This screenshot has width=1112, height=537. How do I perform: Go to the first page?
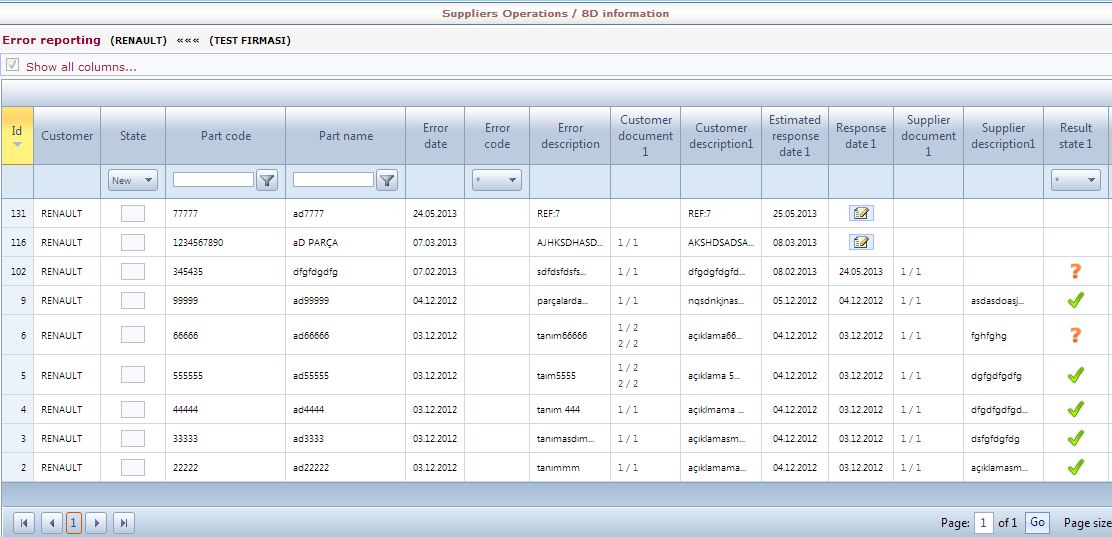click(x=23, y=524)
